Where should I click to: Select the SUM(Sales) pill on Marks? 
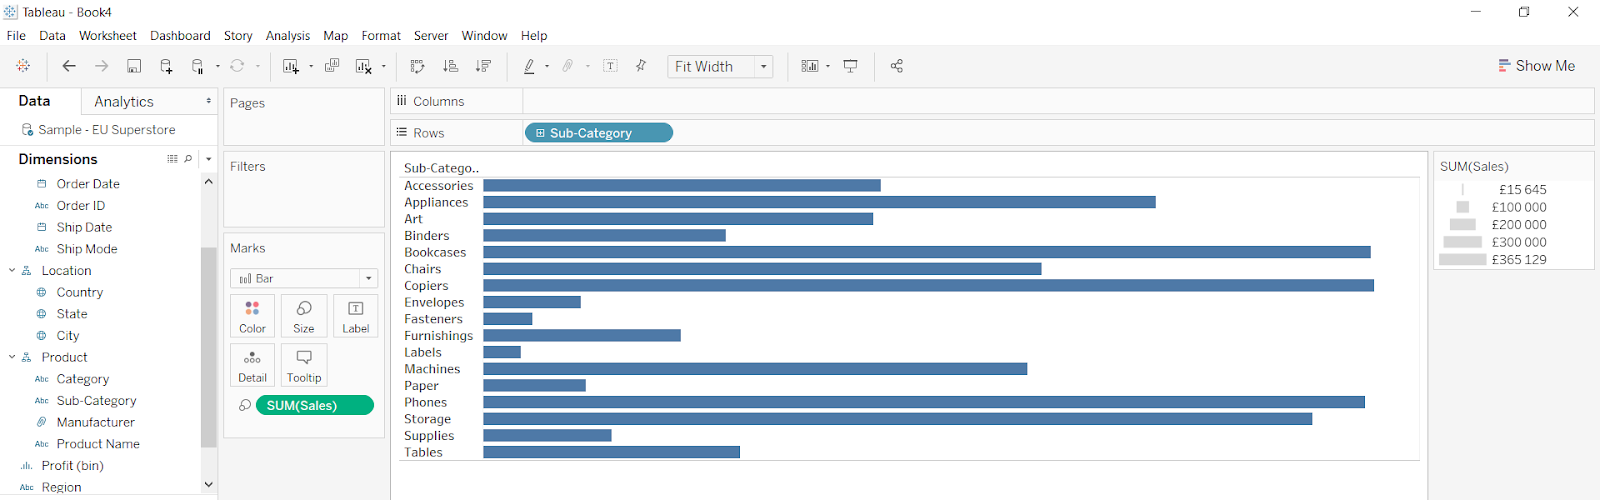pos(314,405)
